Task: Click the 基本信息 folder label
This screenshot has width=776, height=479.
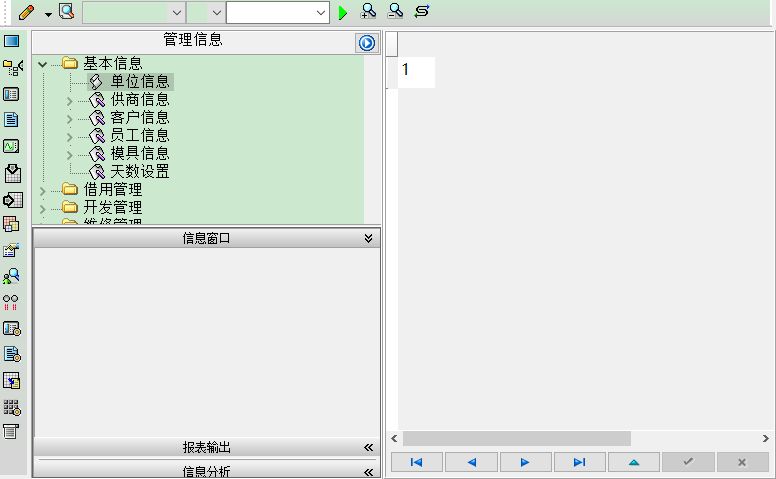Action: [x=113, y=63]
